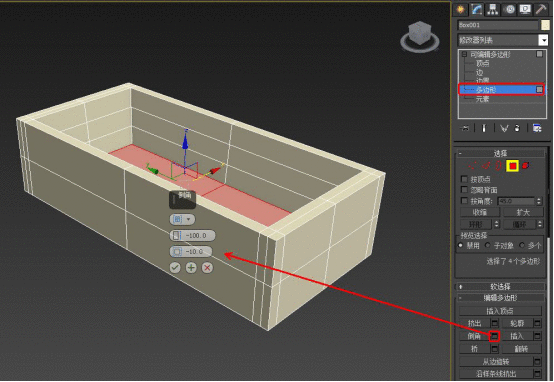Click the 倒角 bevel button
554x382 pixels.
coord(475,336)
